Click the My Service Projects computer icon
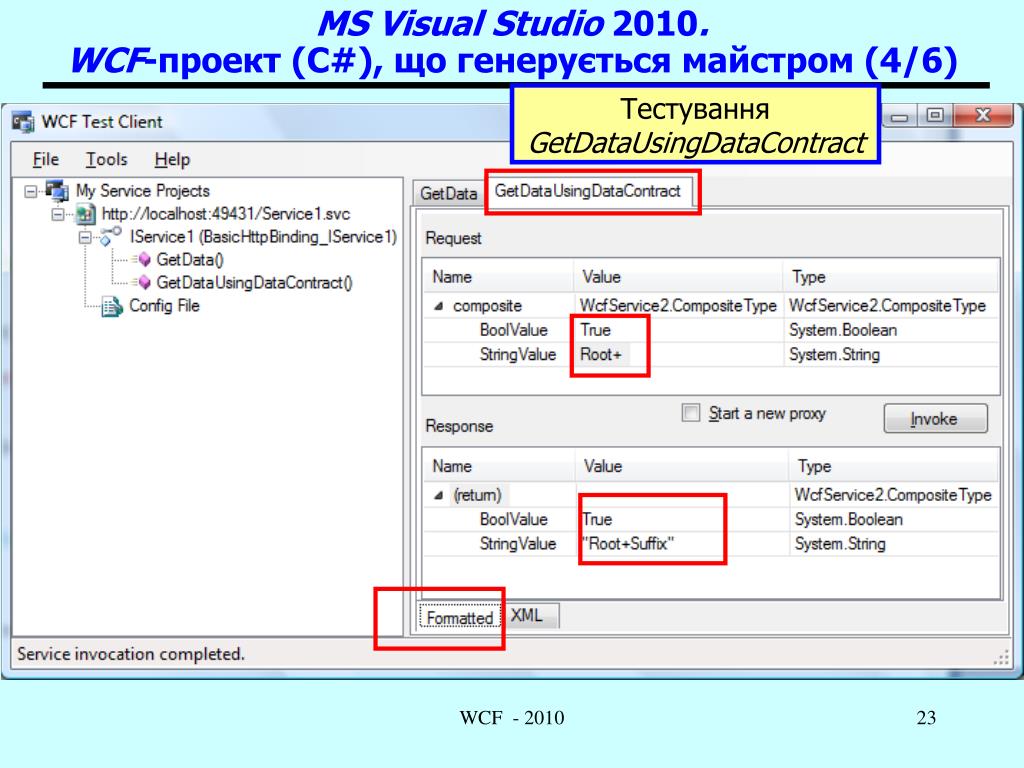This screenshot has width=1024, height=768. (x=57, y=191)
